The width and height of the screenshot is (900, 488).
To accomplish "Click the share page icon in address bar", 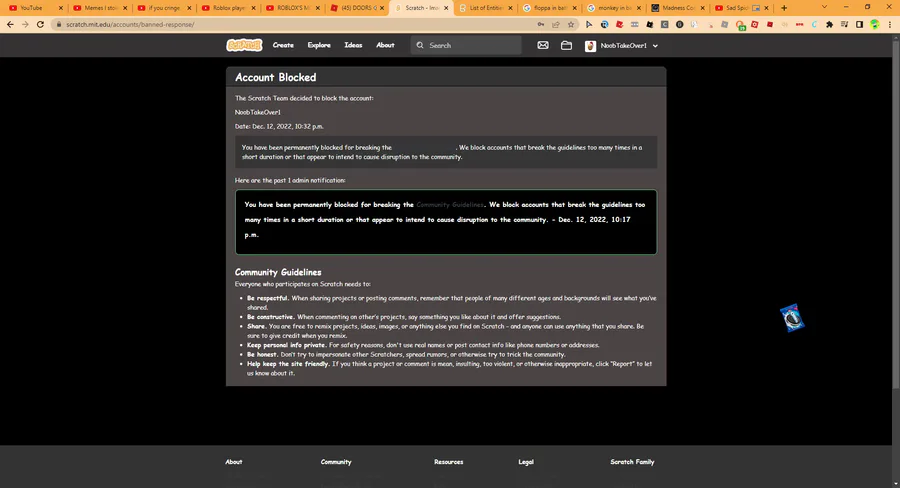I will (x=556, y=25).
